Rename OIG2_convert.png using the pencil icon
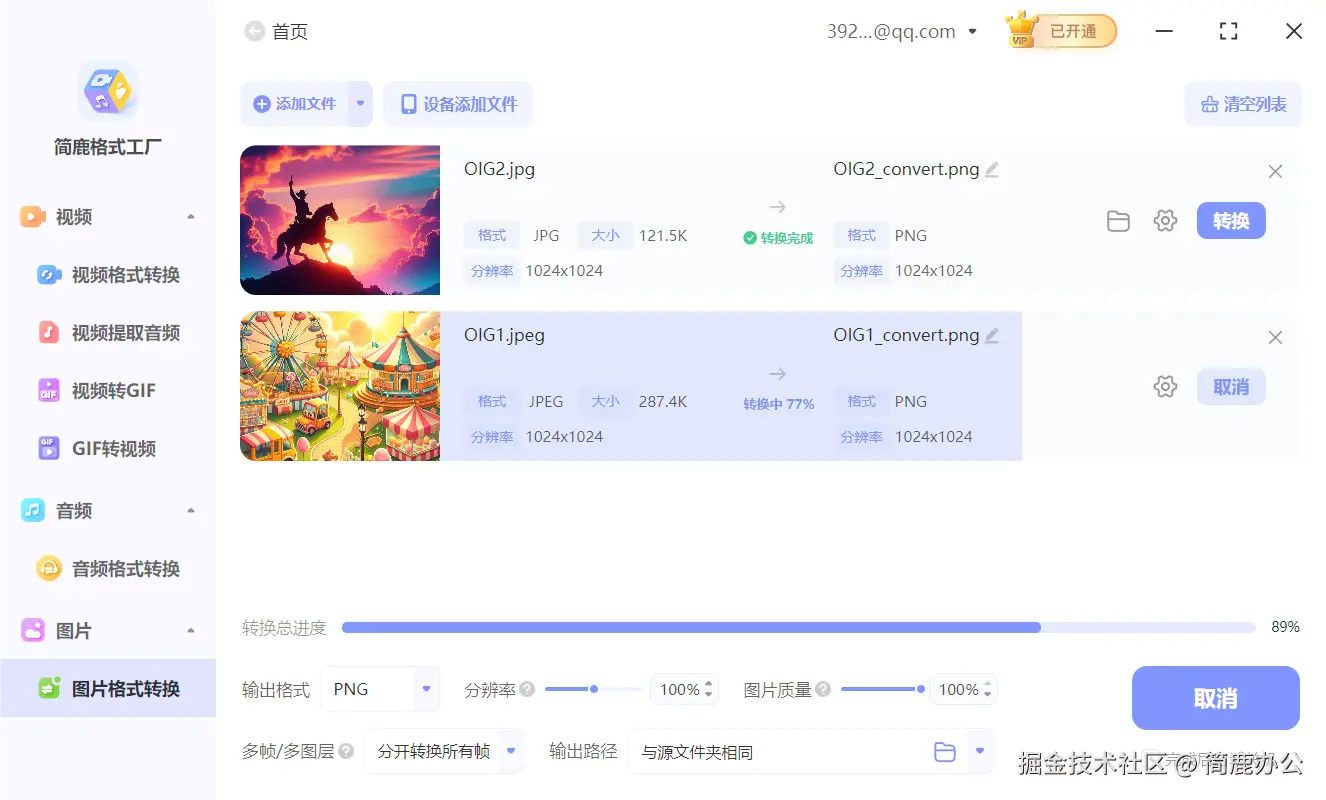Screen dimensions: 1326x800 tap(991, 169)
